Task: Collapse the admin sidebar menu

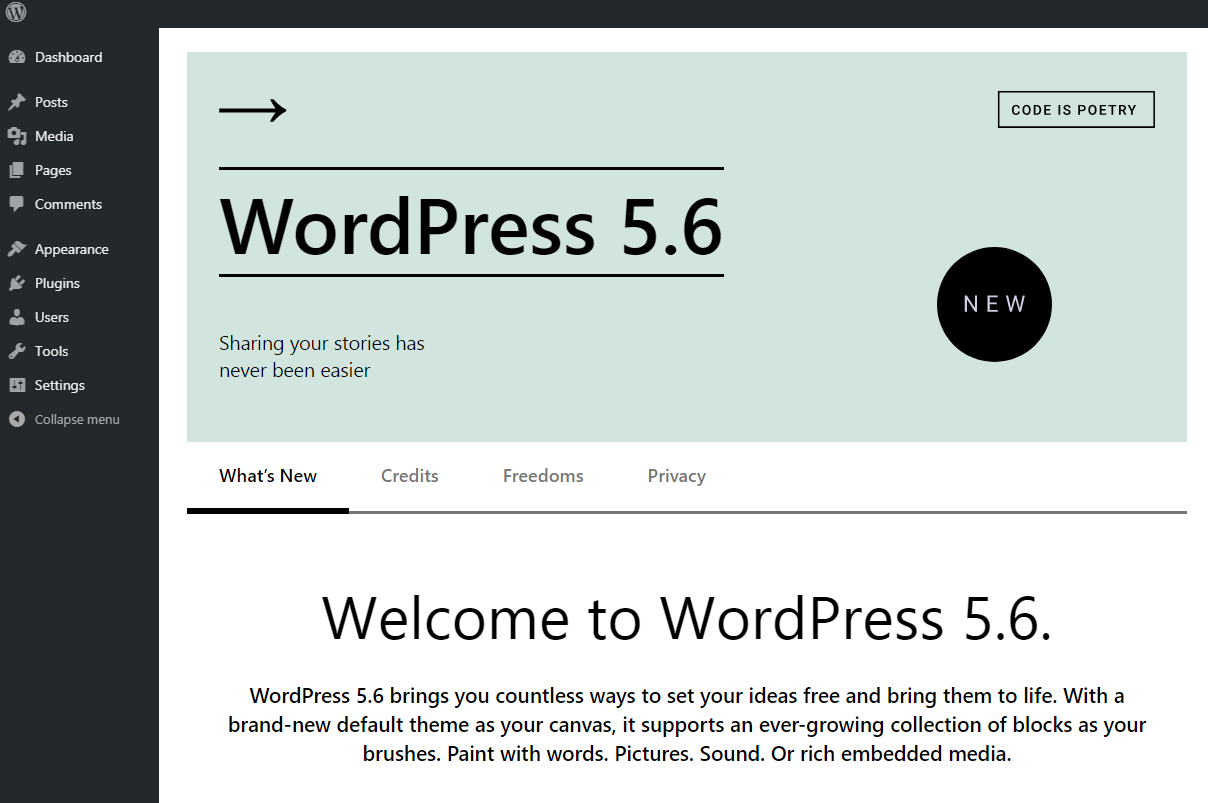Action: 64,420
